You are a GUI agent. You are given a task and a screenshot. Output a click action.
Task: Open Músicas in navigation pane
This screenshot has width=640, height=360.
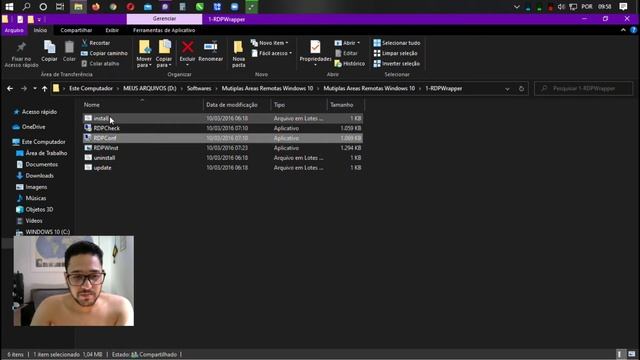pos(31,198)
